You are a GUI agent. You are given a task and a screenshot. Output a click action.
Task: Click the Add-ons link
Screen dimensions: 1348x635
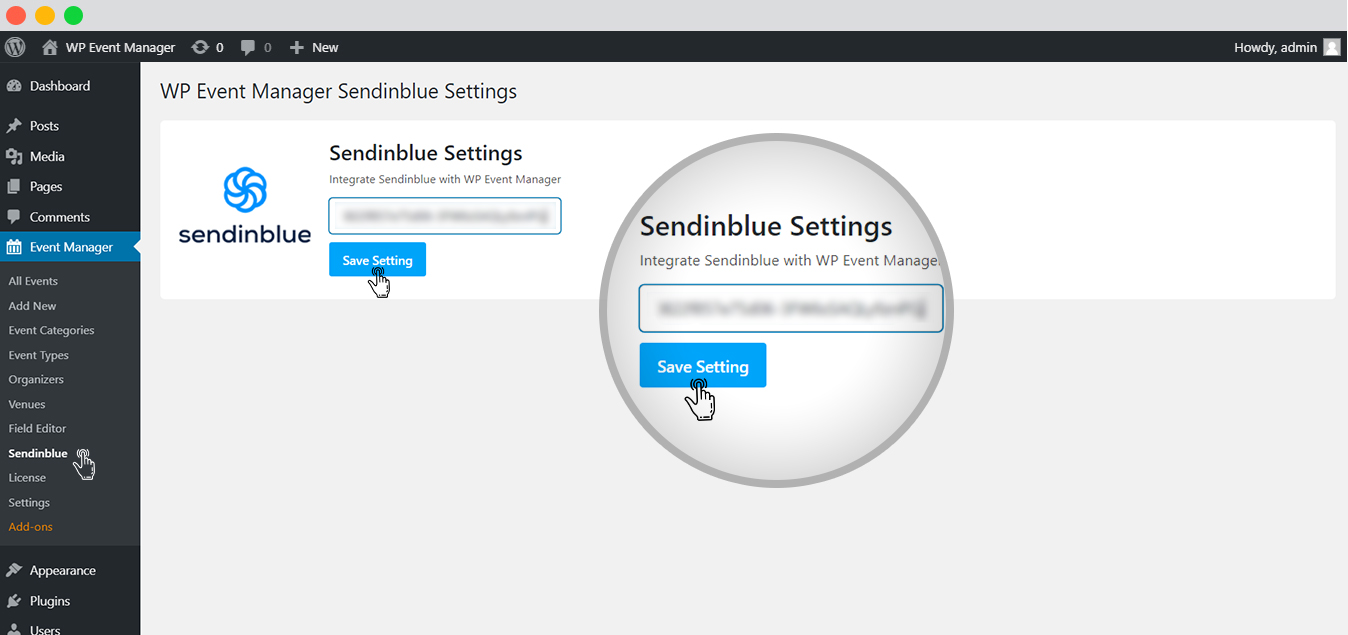[x=30, y=526]
